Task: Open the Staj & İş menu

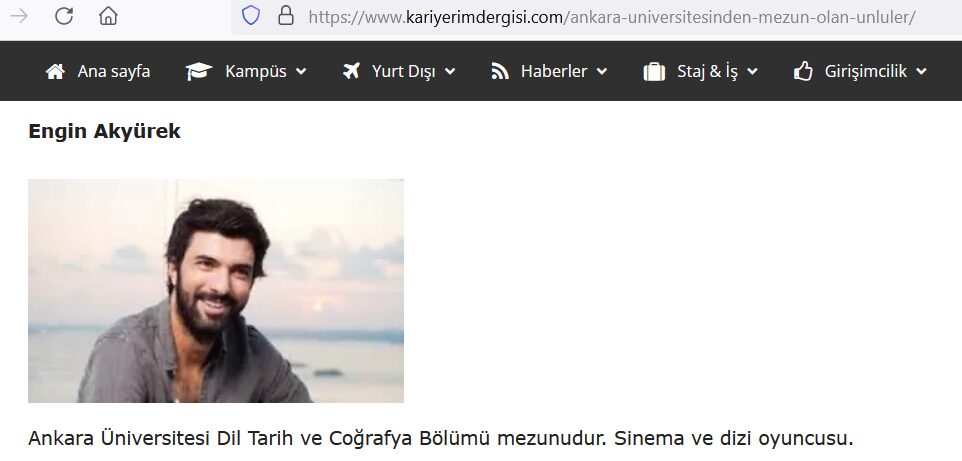Action: (707, 72)
